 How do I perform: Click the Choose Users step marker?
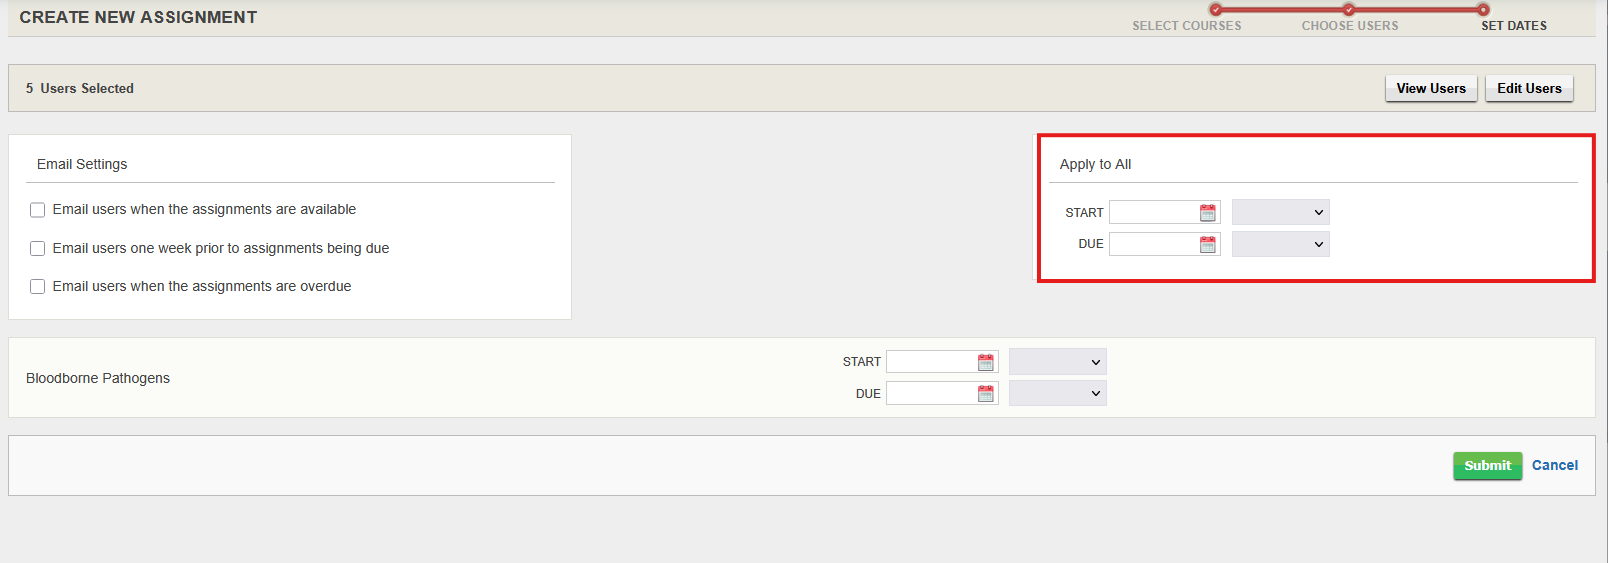(1349, 10)
